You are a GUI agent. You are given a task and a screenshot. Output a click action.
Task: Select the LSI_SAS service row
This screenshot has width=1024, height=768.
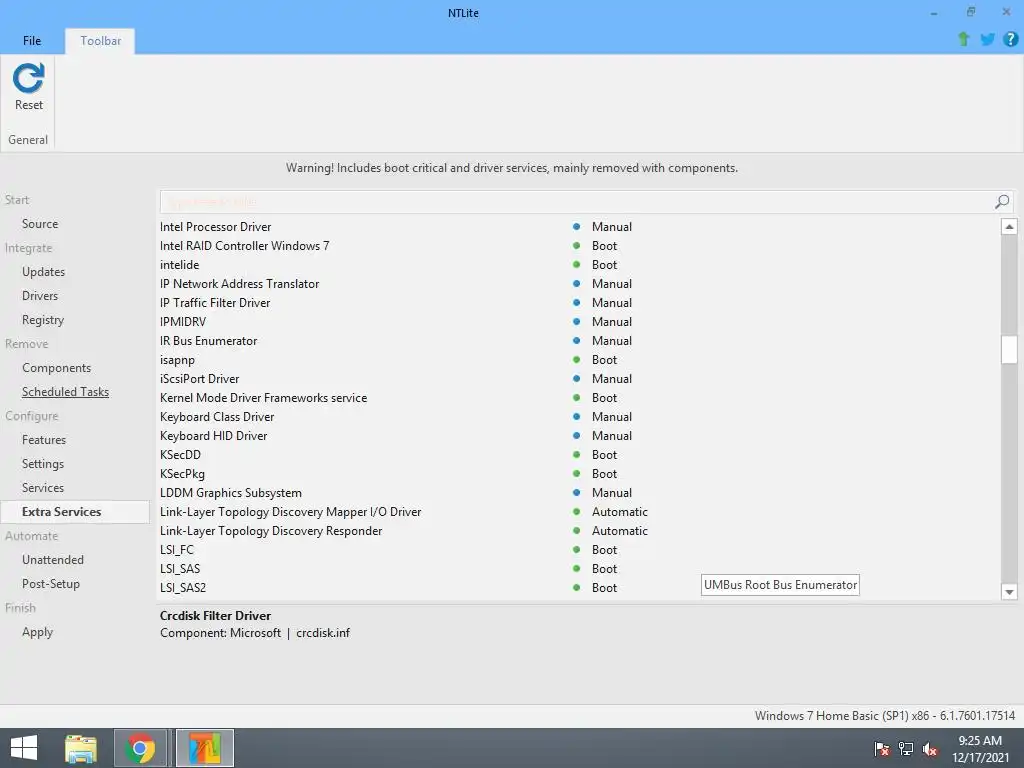579,568
